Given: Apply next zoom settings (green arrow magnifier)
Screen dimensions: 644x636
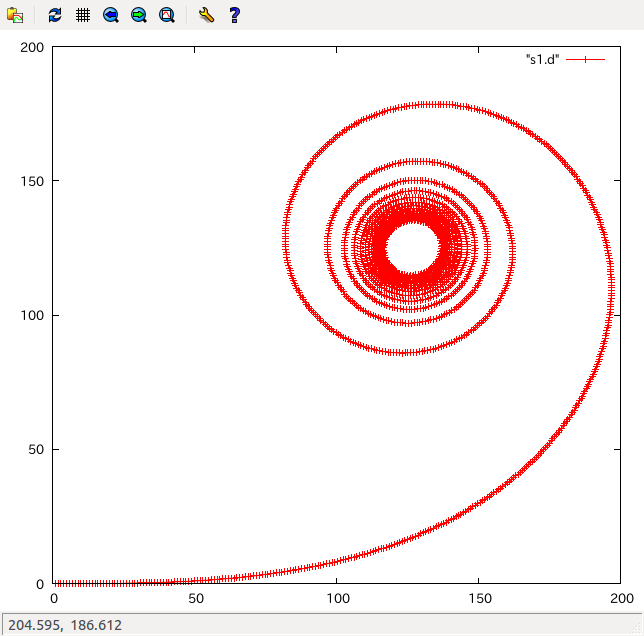Looking at the screenshot, I should click(x=138, y=15).
